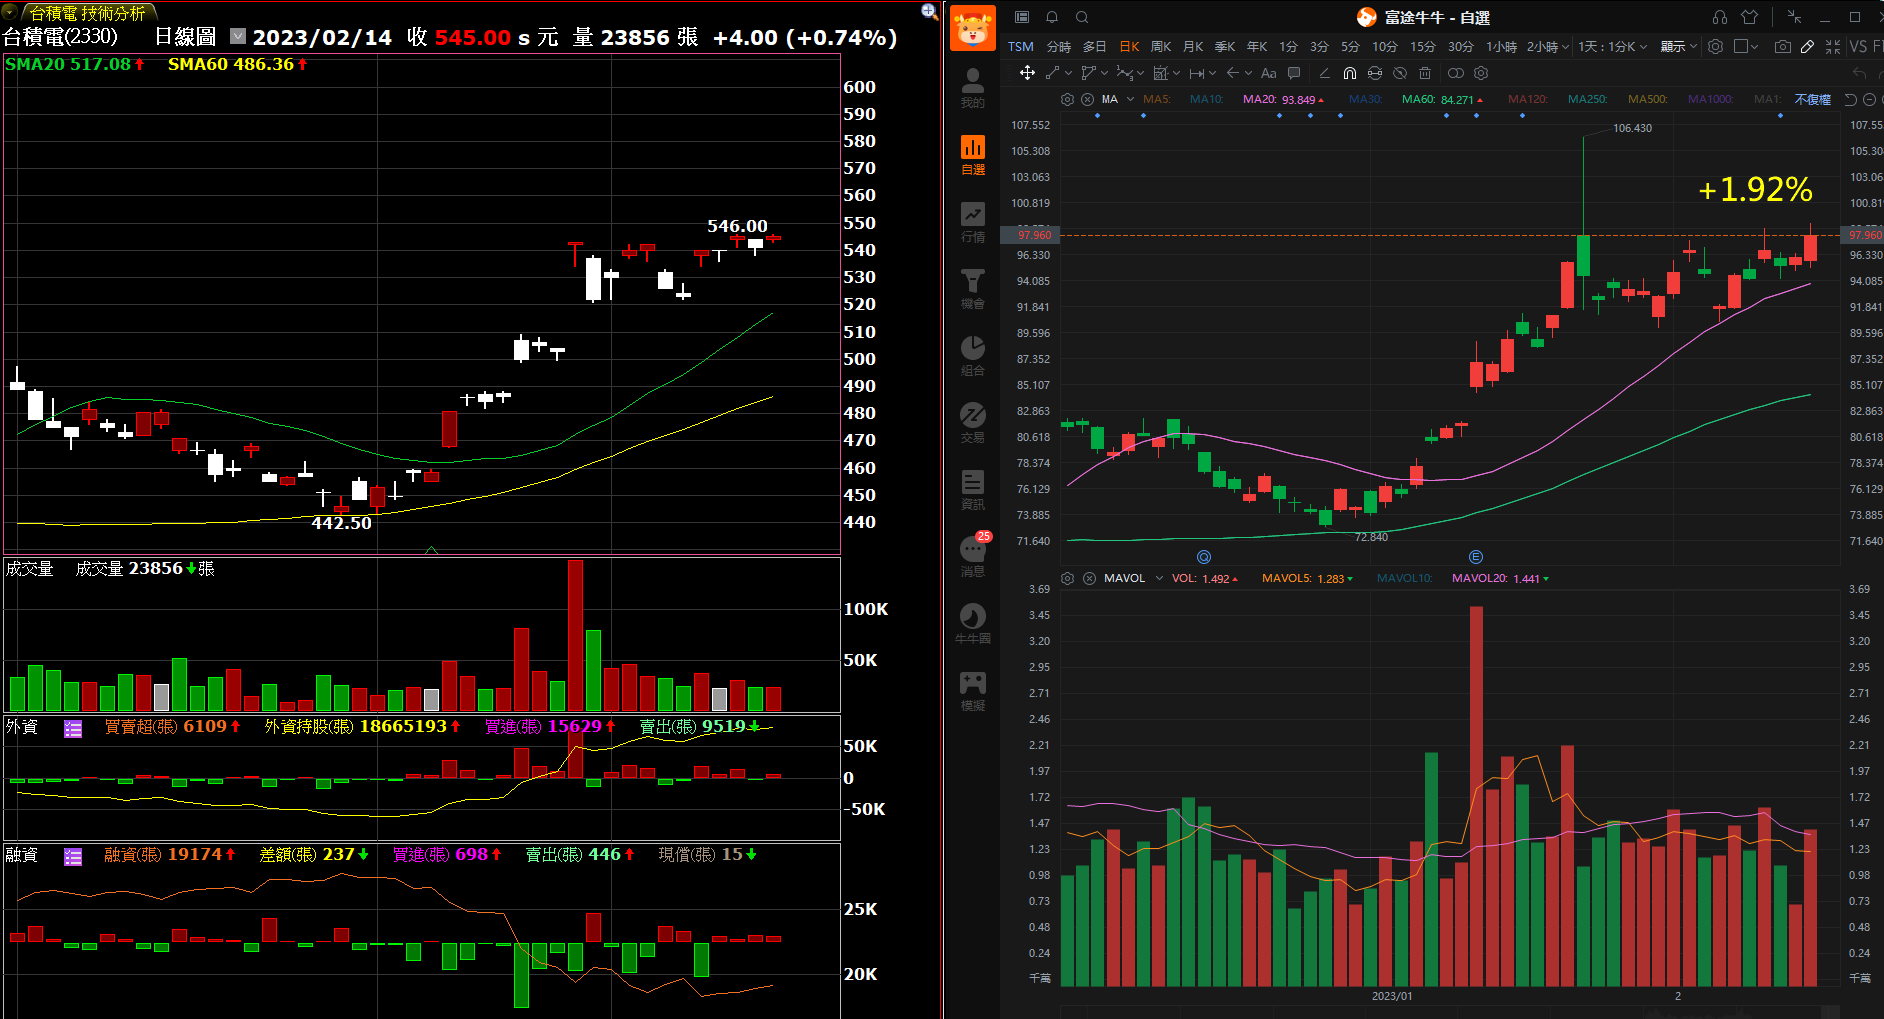Open chart settings gear next to 顯示
Image resolution: width=1884 pixels, height=1019 pixels.
(x=1715, y=46)
